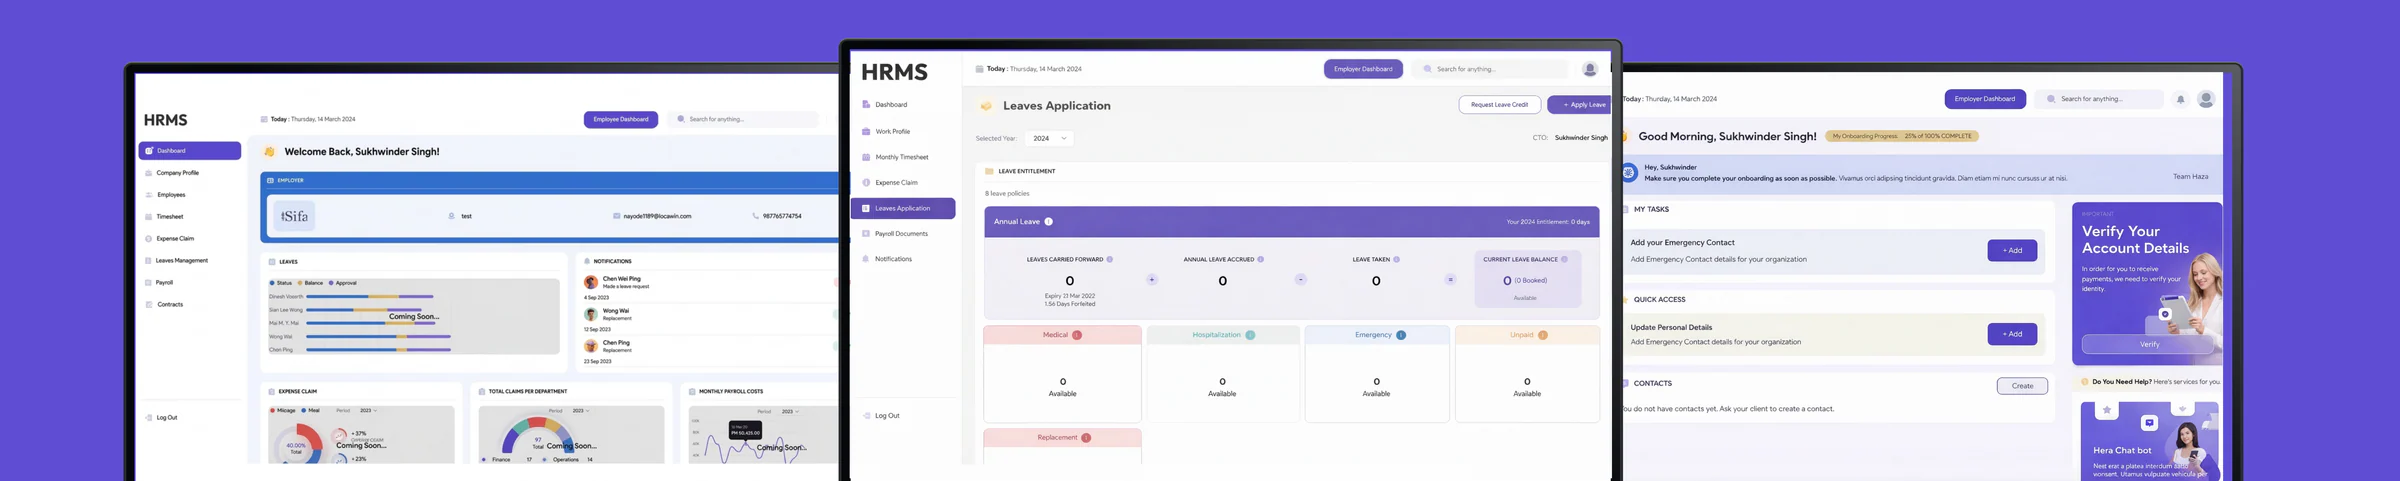The width and height of the screenshot is (2400, 481).
Task: Click the Emergency leave info badge
Action: pos(1401,336)
